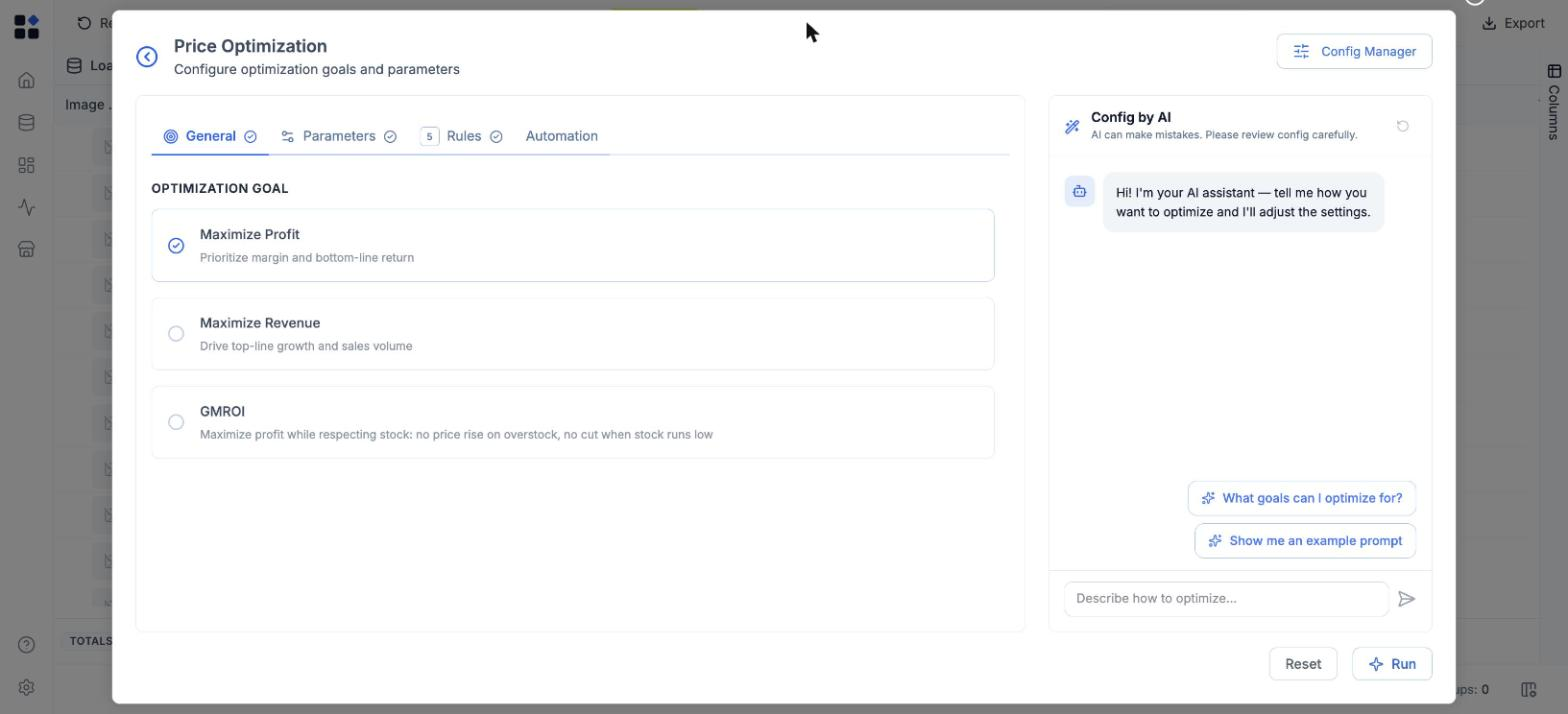Image resolution: width=1568 pixels, height=714 pixels.
Task: Click the Export button in background page
Action: 1512,23
